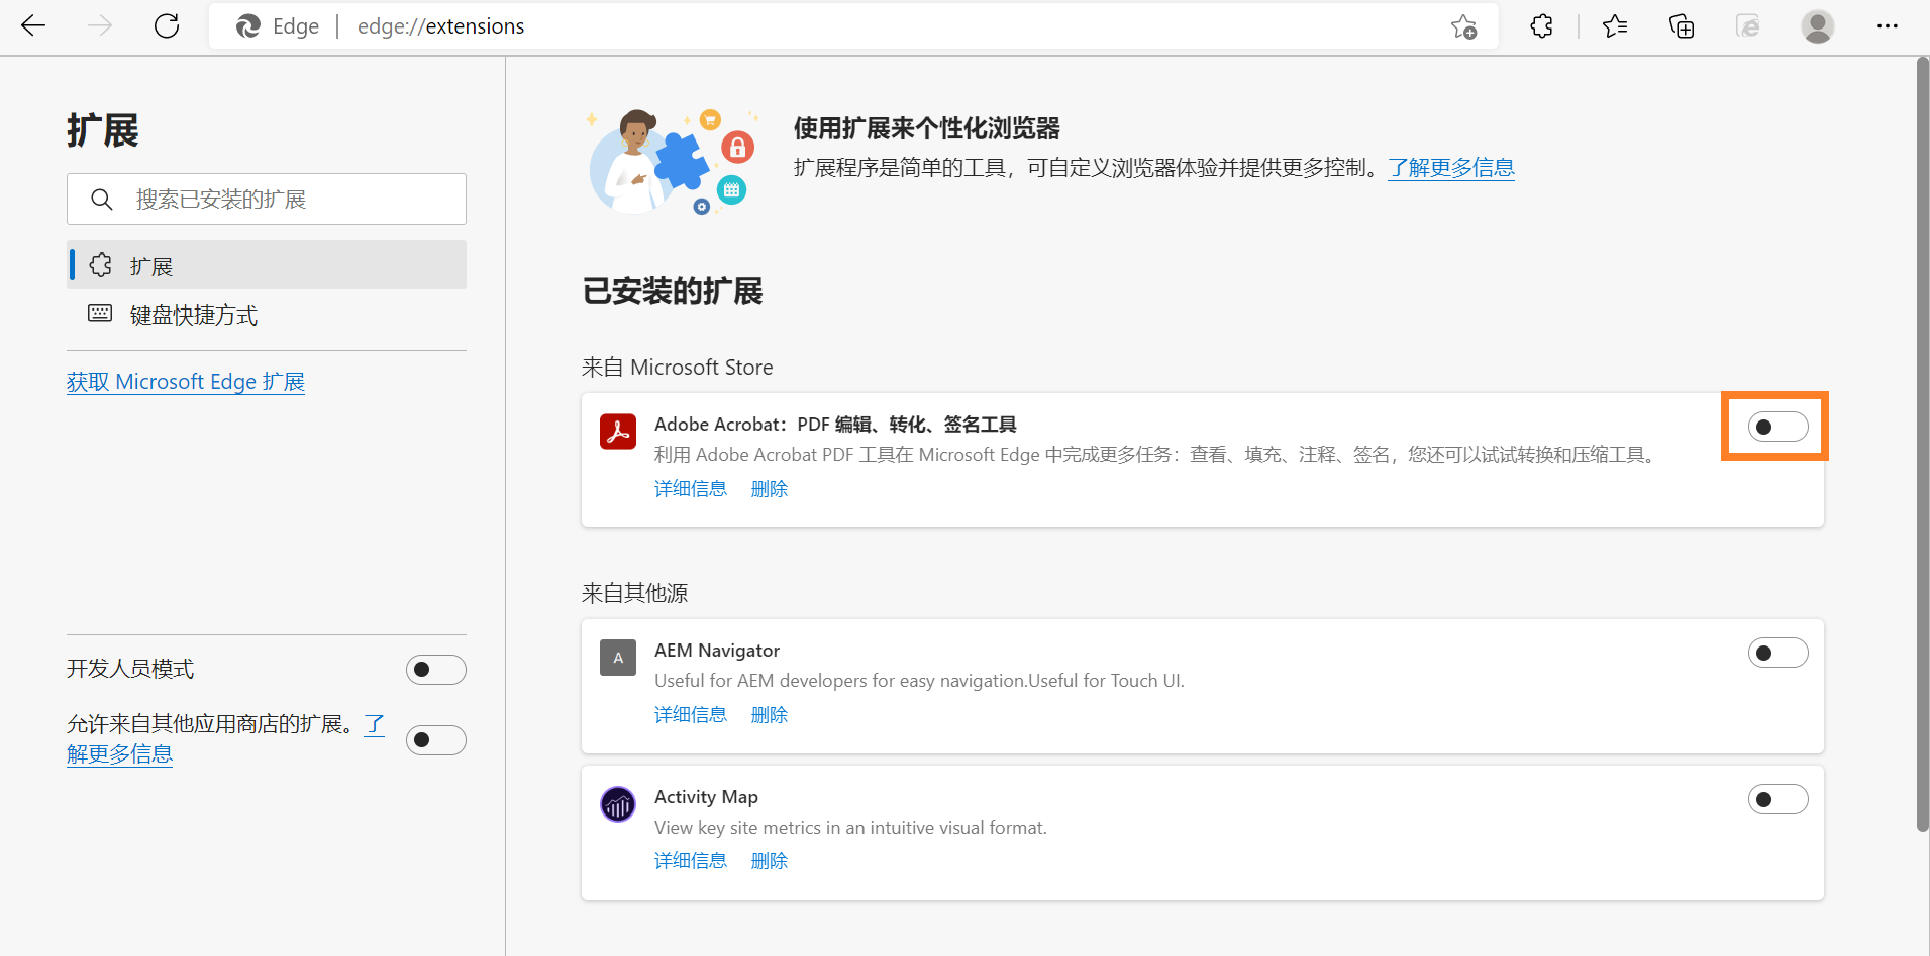
Task: Focus the 搜索已安装的扩展 search field
Action: coord(267,199)
